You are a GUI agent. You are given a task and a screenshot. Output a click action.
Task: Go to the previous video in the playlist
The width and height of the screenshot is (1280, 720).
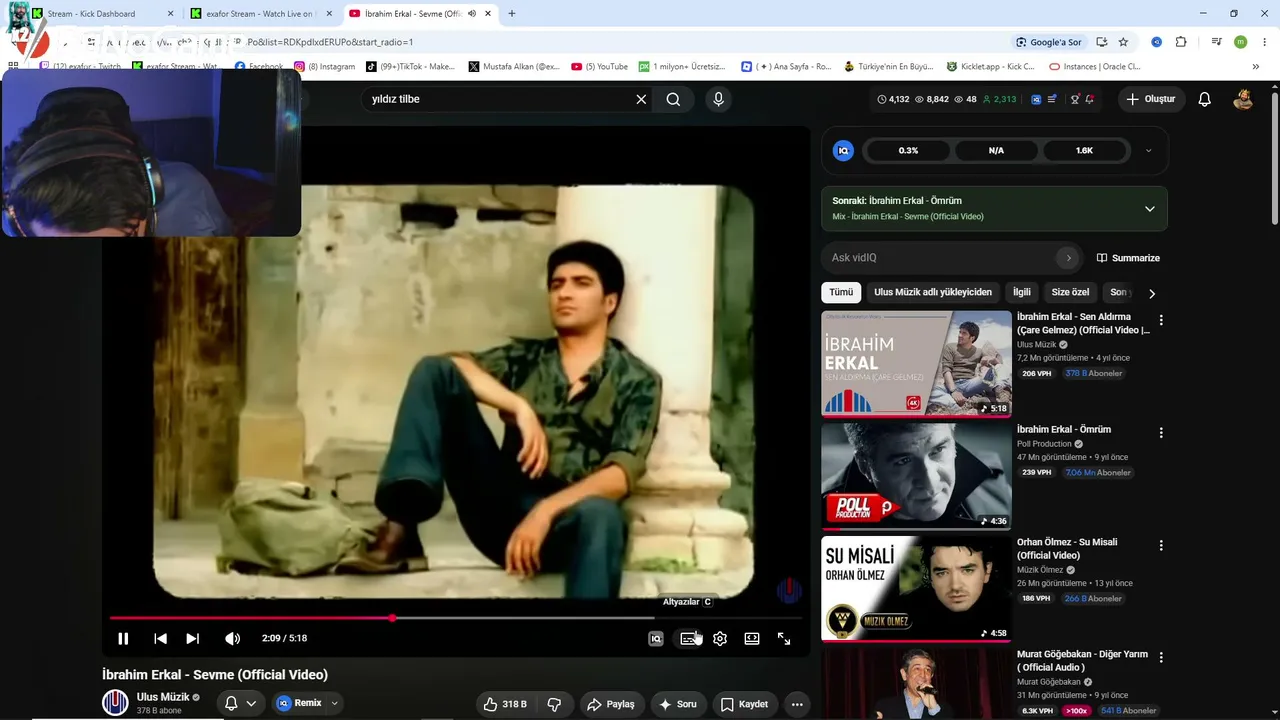point(160,639)
